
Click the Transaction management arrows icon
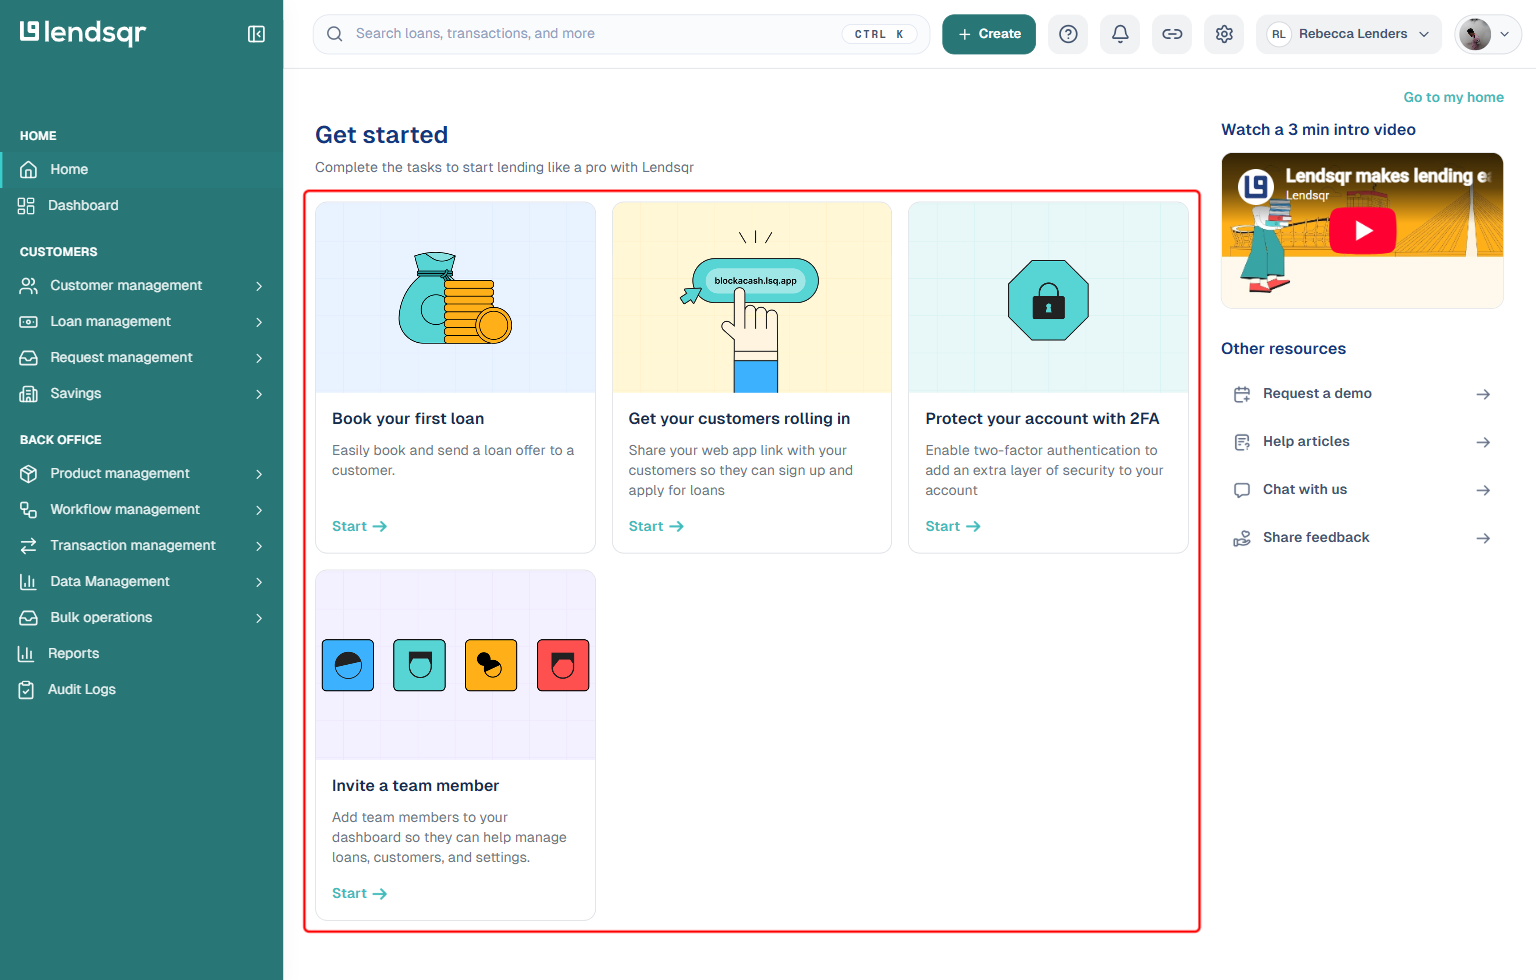[x=29, y=545]
